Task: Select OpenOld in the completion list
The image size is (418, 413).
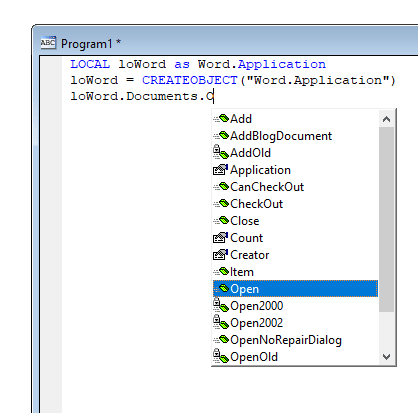Action: (x=295, y=357)
